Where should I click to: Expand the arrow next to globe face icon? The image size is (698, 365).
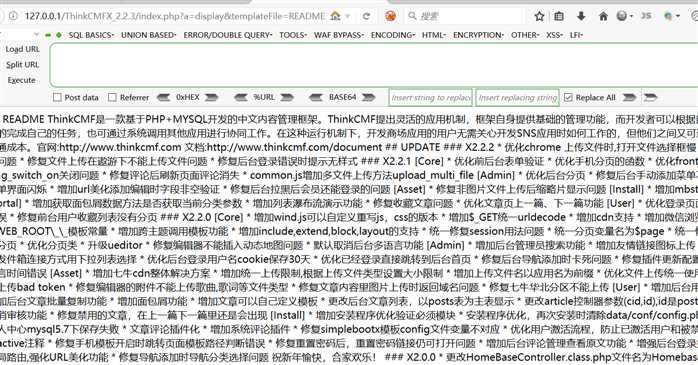631,16
